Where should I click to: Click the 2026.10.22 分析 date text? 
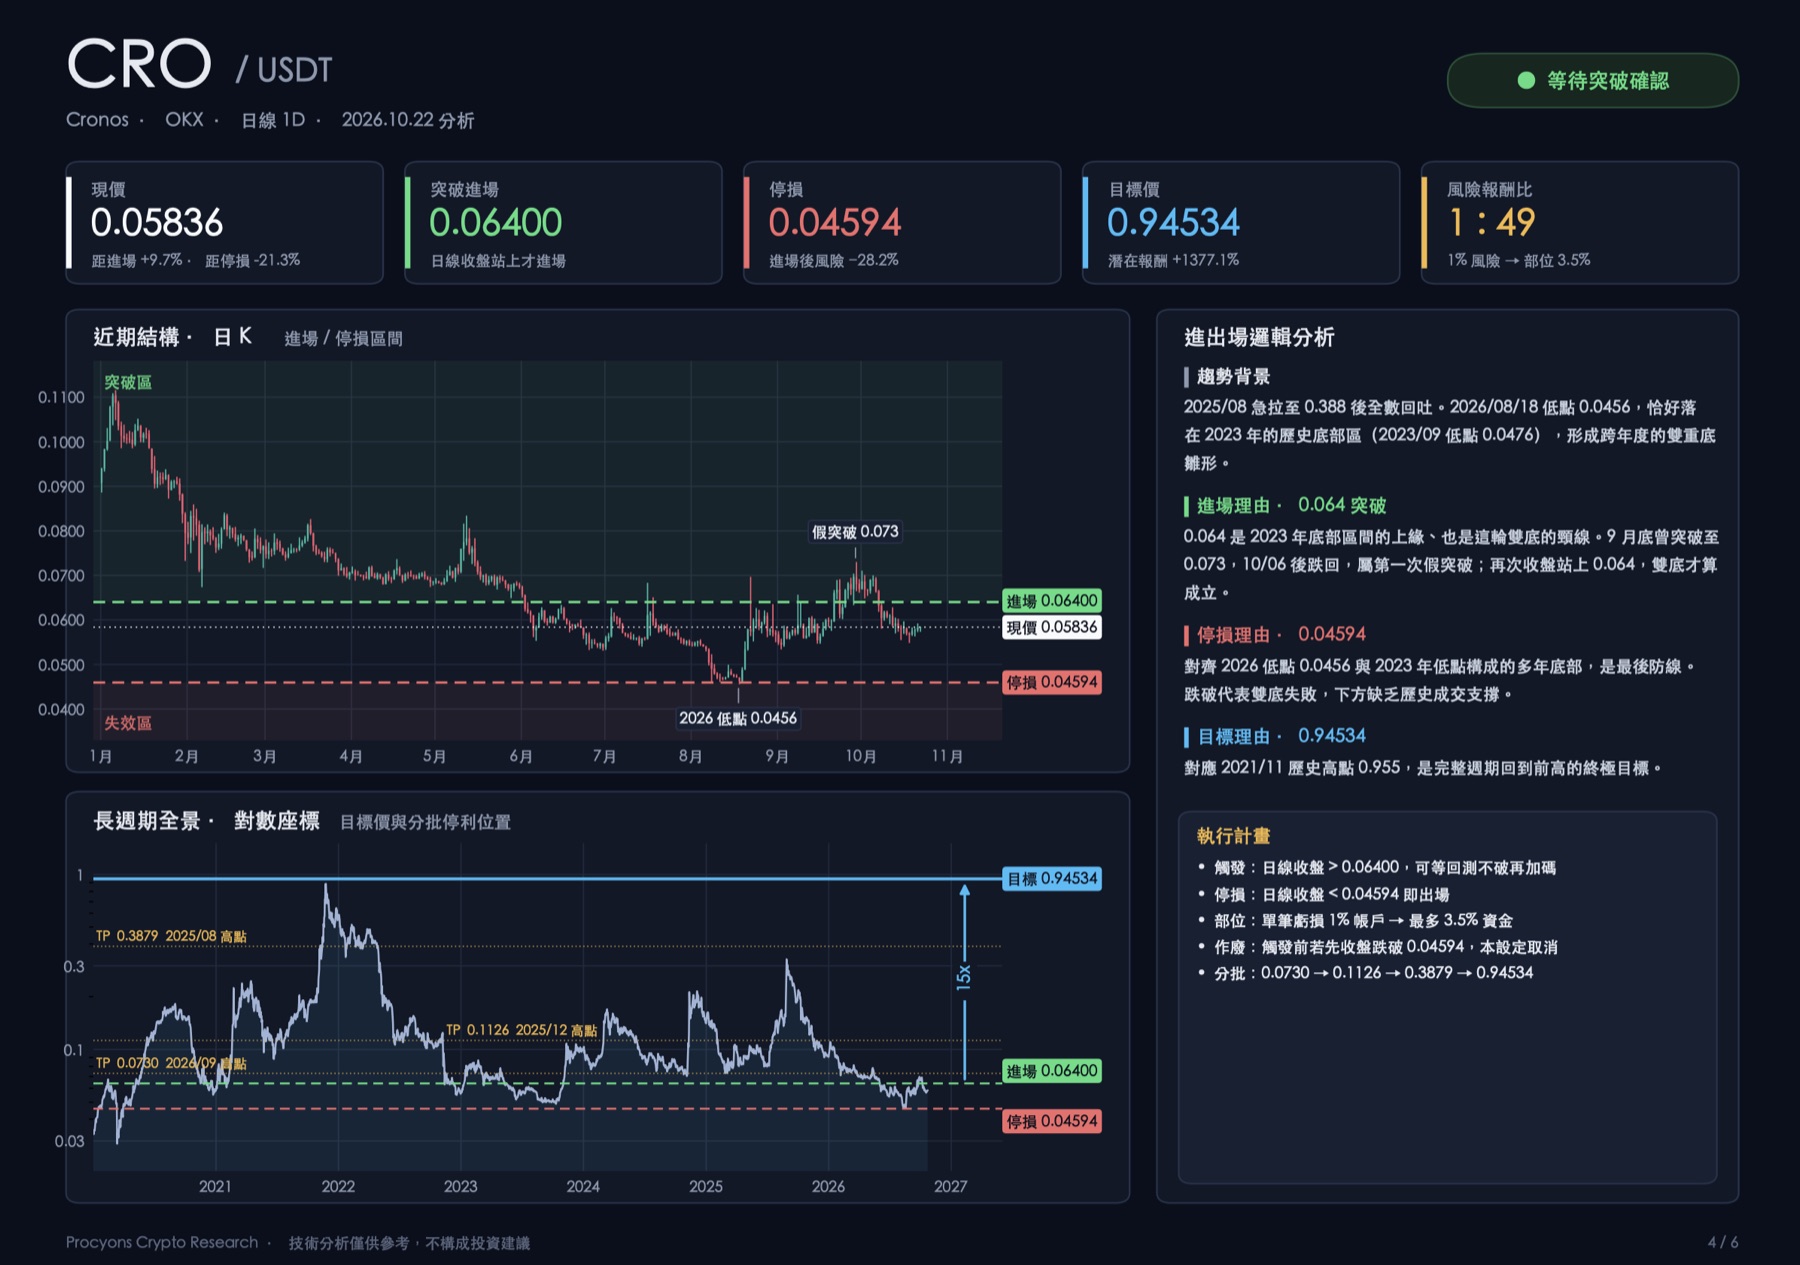[408, 120]
